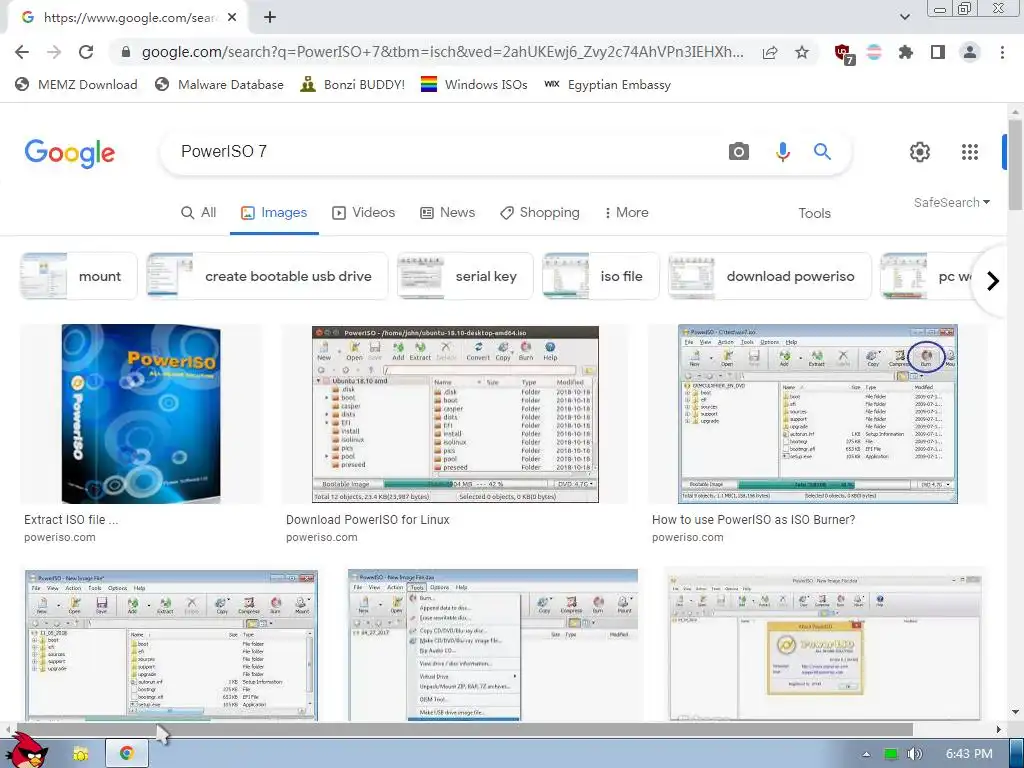1024x768 pixels.
Task: Click the site lock icon in address bar
Action: (126, 52)
